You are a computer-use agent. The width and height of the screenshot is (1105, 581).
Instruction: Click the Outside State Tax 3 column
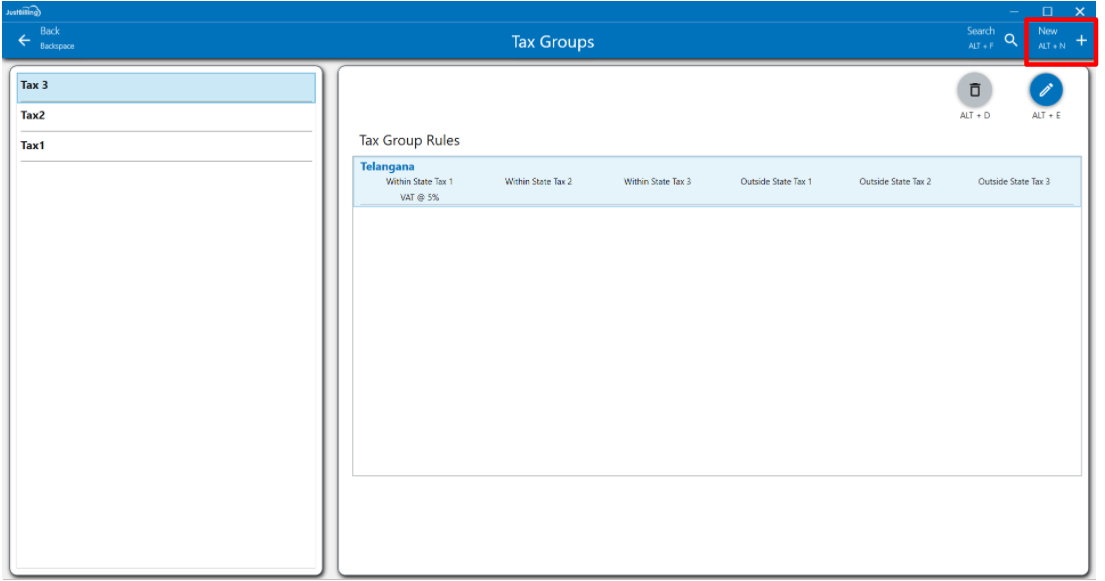coord(1014,182)
